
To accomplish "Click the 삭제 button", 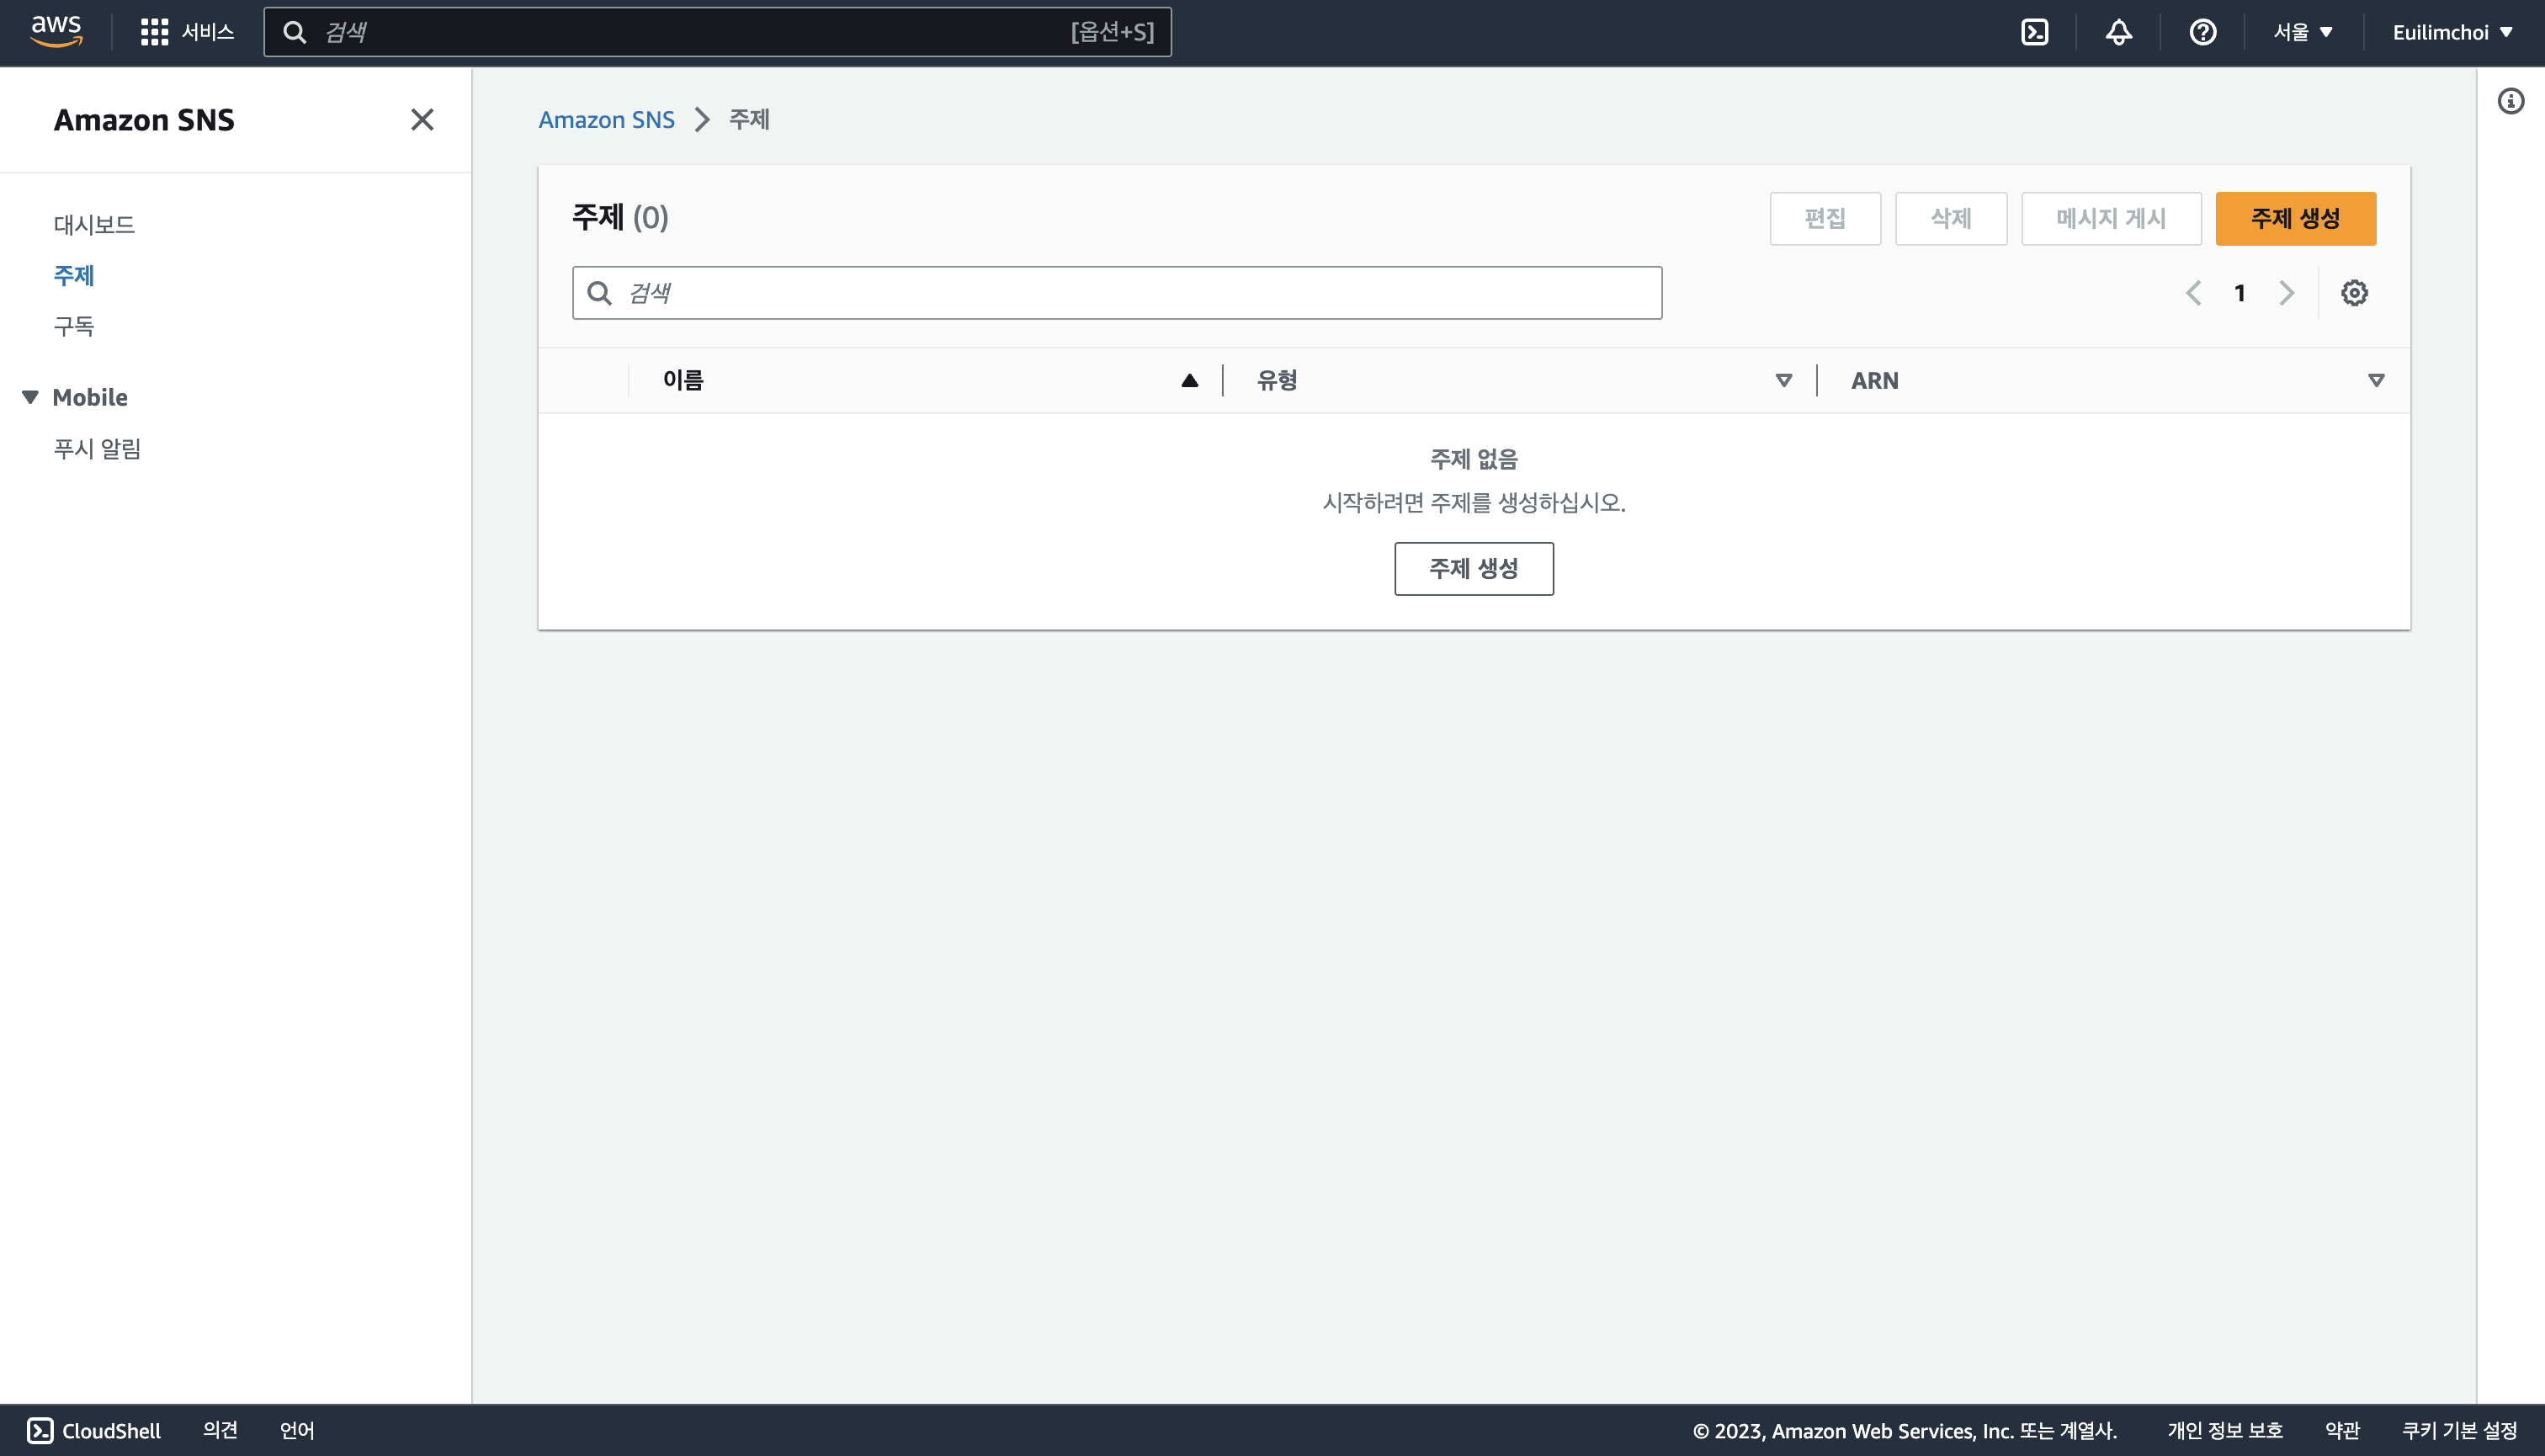I will tap(1951, 218).
